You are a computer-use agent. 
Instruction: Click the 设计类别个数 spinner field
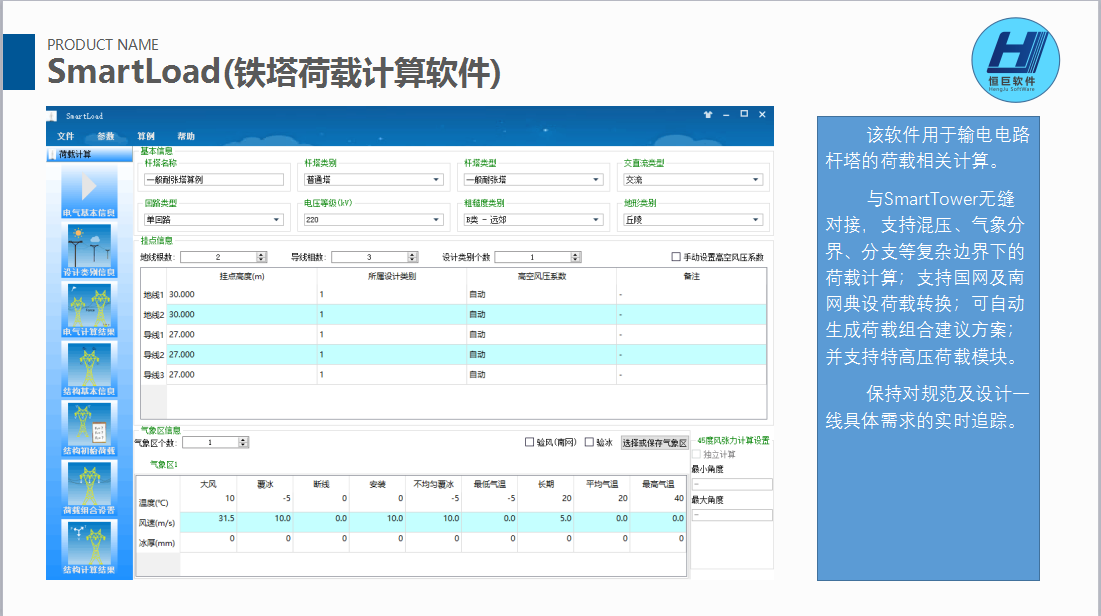point(538,257)
